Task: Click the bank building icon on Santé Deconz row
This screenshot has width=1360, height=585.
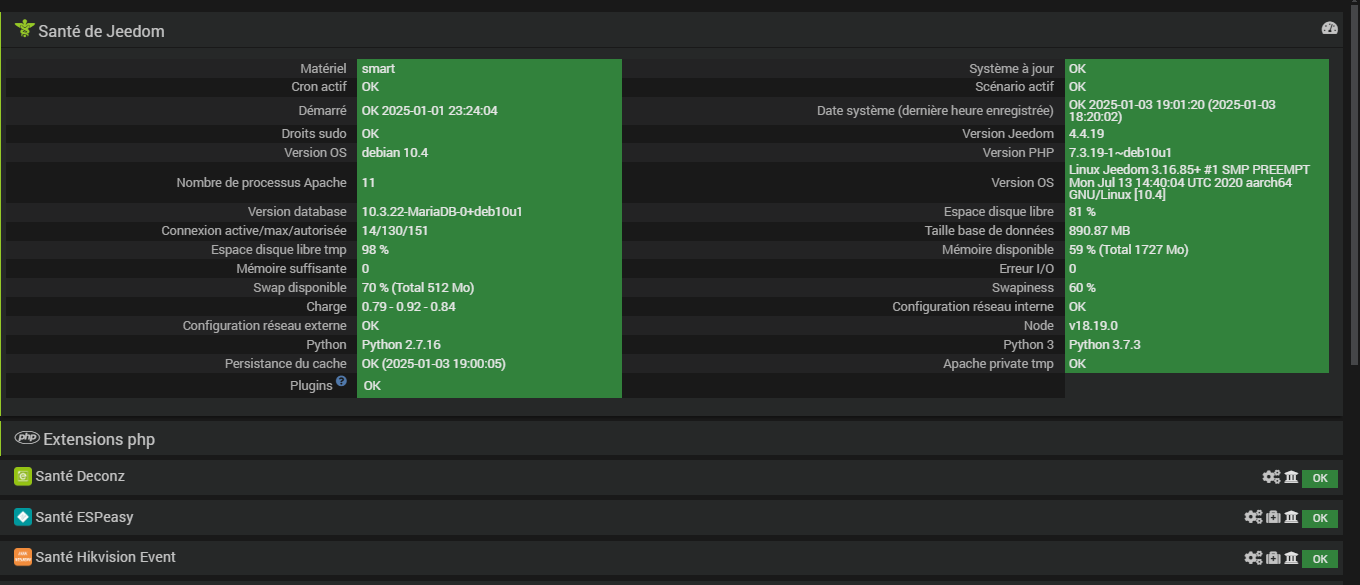Action: [1291, 477]
